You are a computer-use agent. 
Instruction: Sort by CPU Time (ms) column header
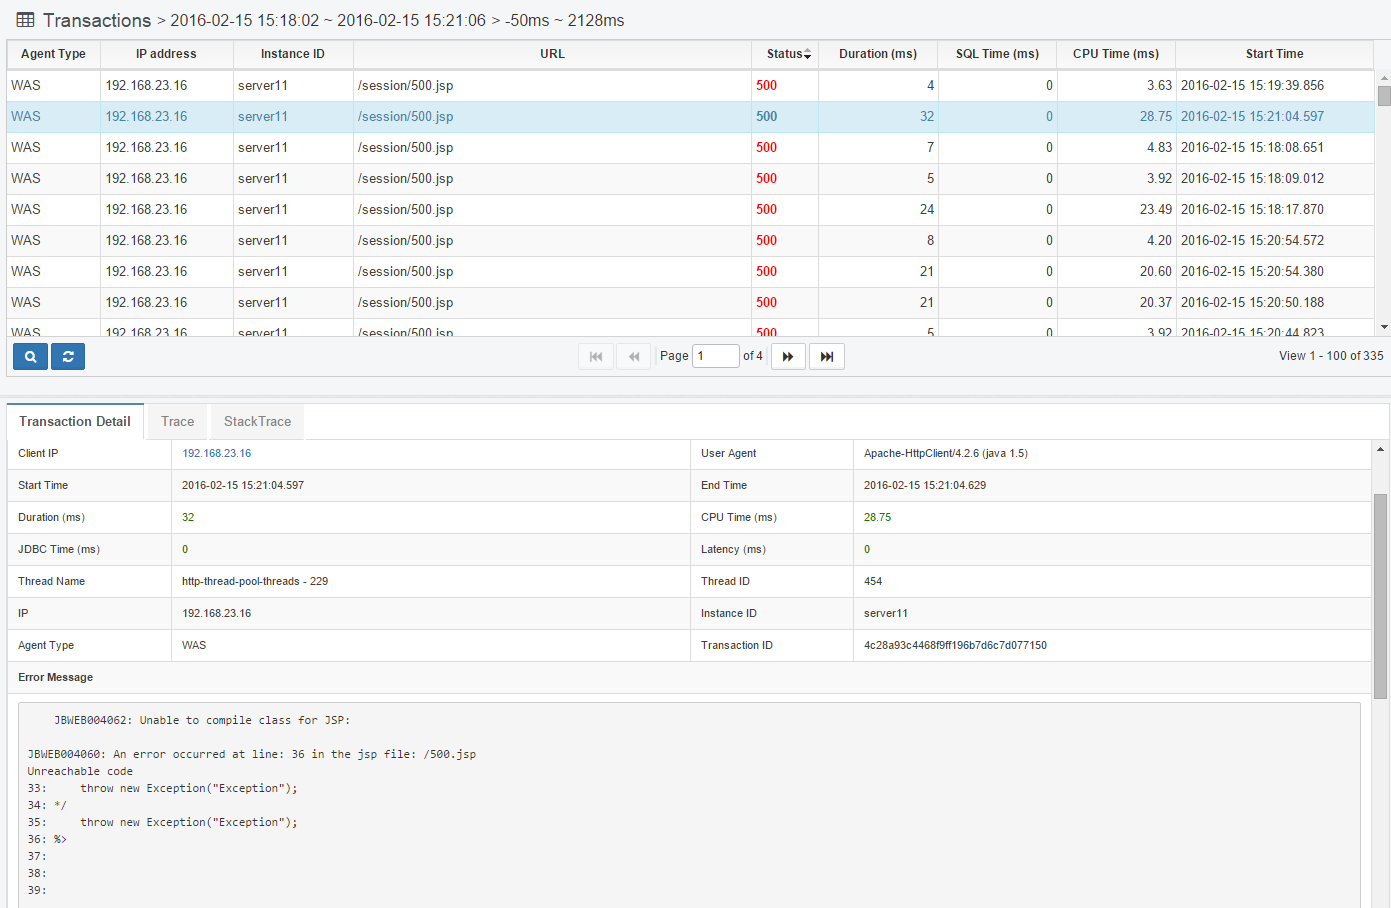pyautogui.click(x=1115, y=54)
